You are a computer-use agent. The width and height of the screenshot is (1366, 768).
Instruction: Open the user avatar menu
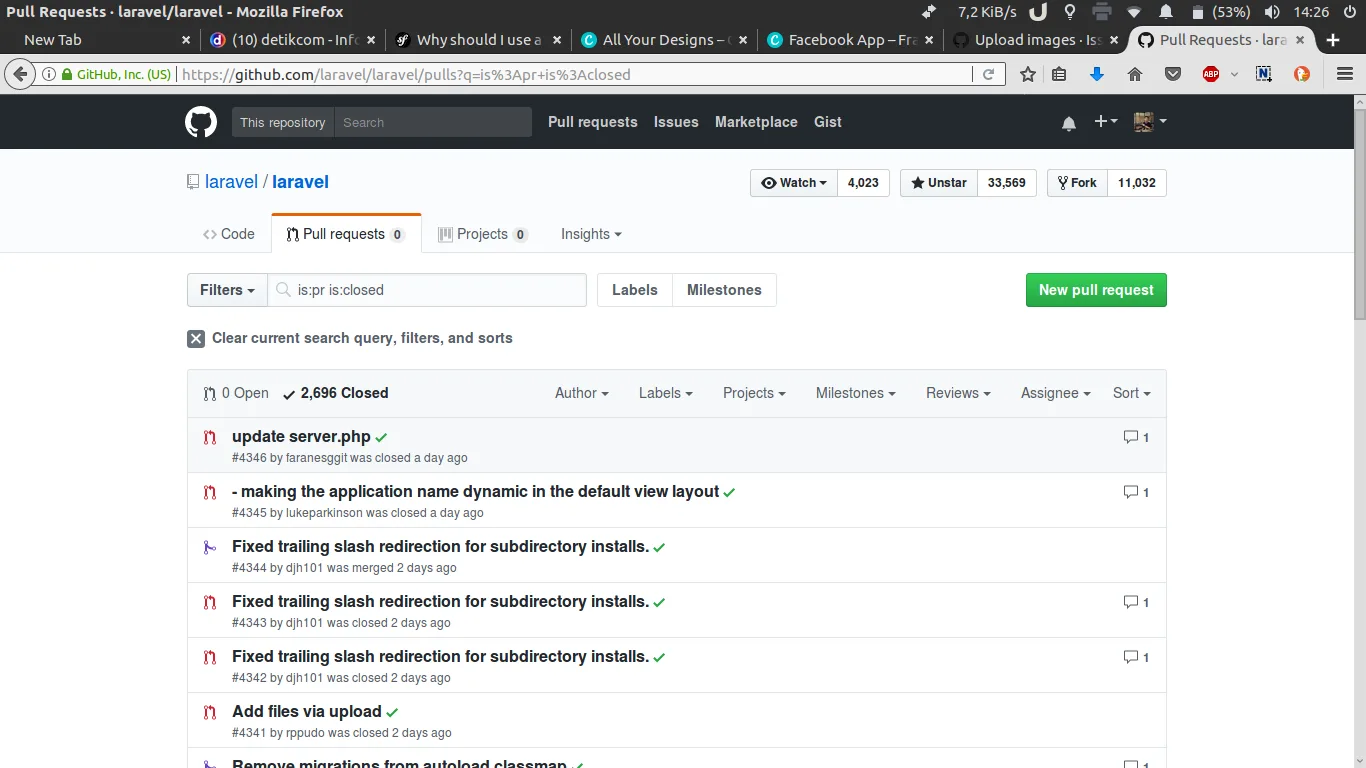pyautogui.click(x=1150, y=122)
